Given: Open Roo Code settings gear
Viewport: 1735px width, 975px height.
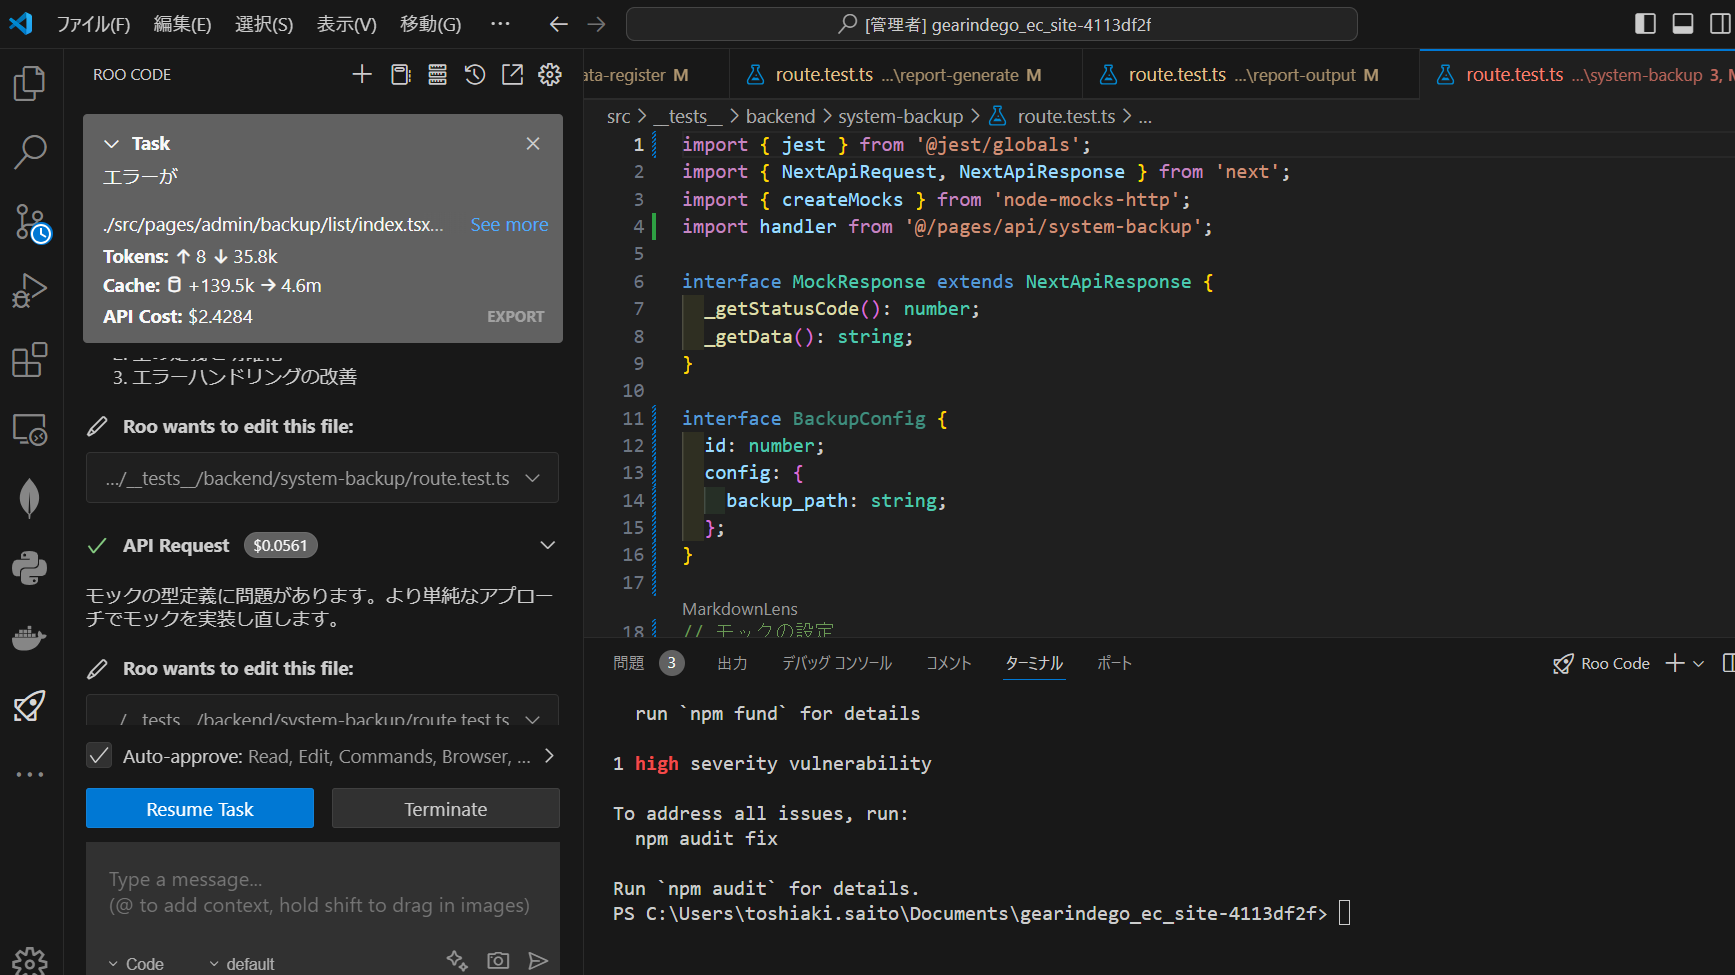Looking at the screenshot, I should tap(550, 75).
